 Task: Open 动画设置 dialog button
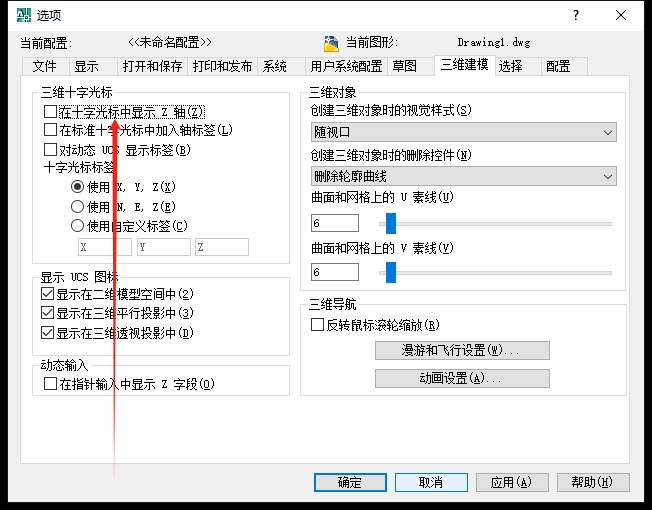[x=462, y=379]
